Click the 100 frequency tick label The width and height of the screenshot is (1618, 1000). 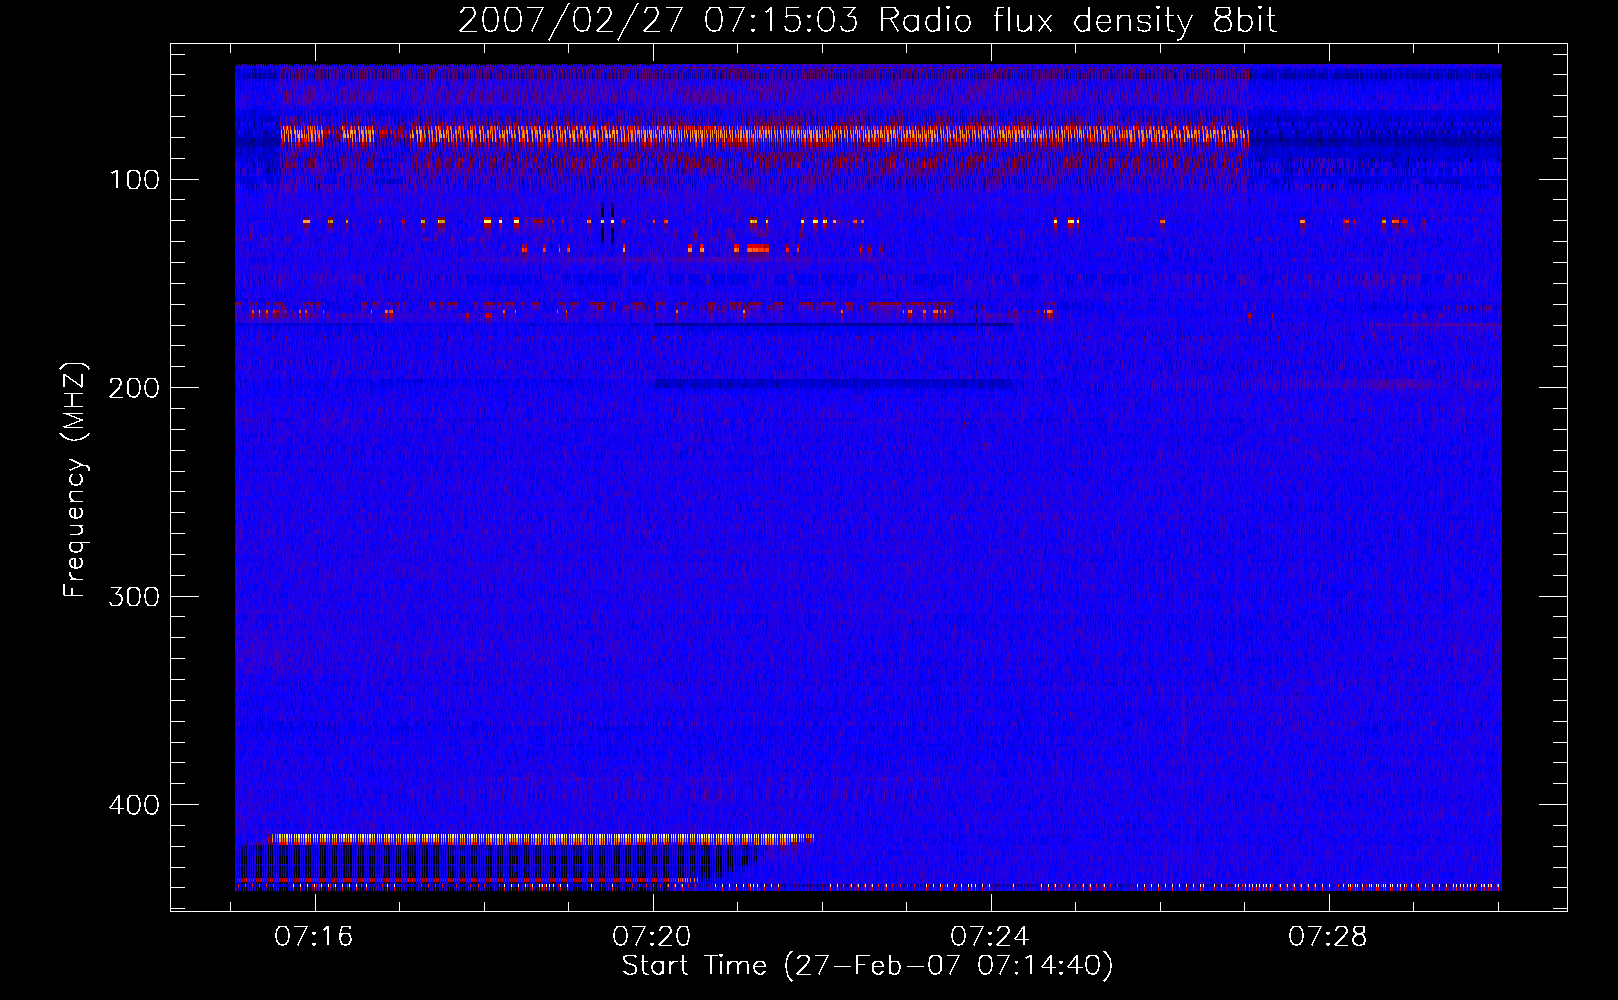(x=134, y=180)
